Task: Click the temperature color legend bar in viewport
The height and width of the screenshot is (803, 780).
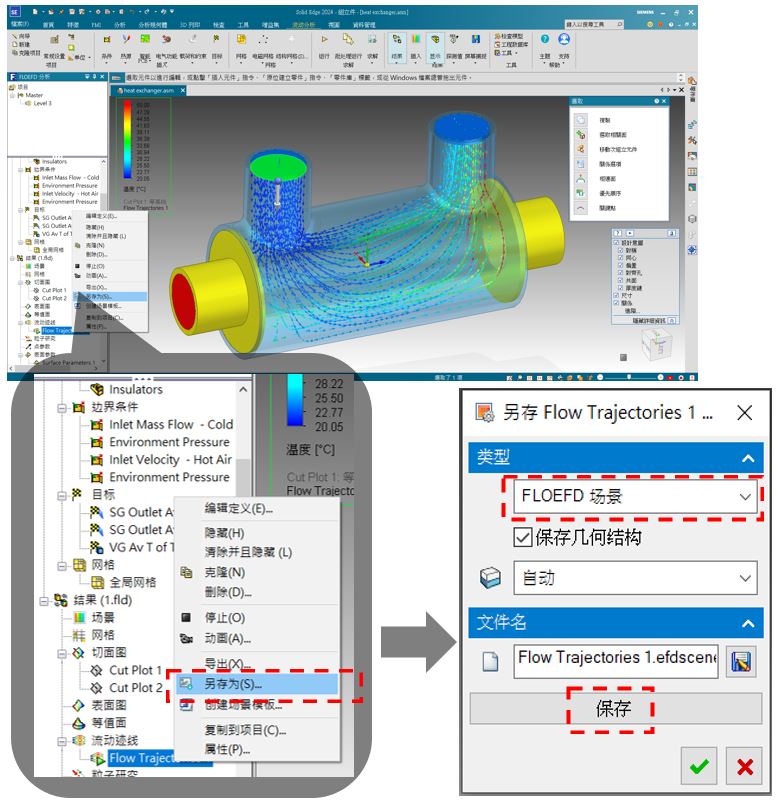Action: click(x=127, y=140)
